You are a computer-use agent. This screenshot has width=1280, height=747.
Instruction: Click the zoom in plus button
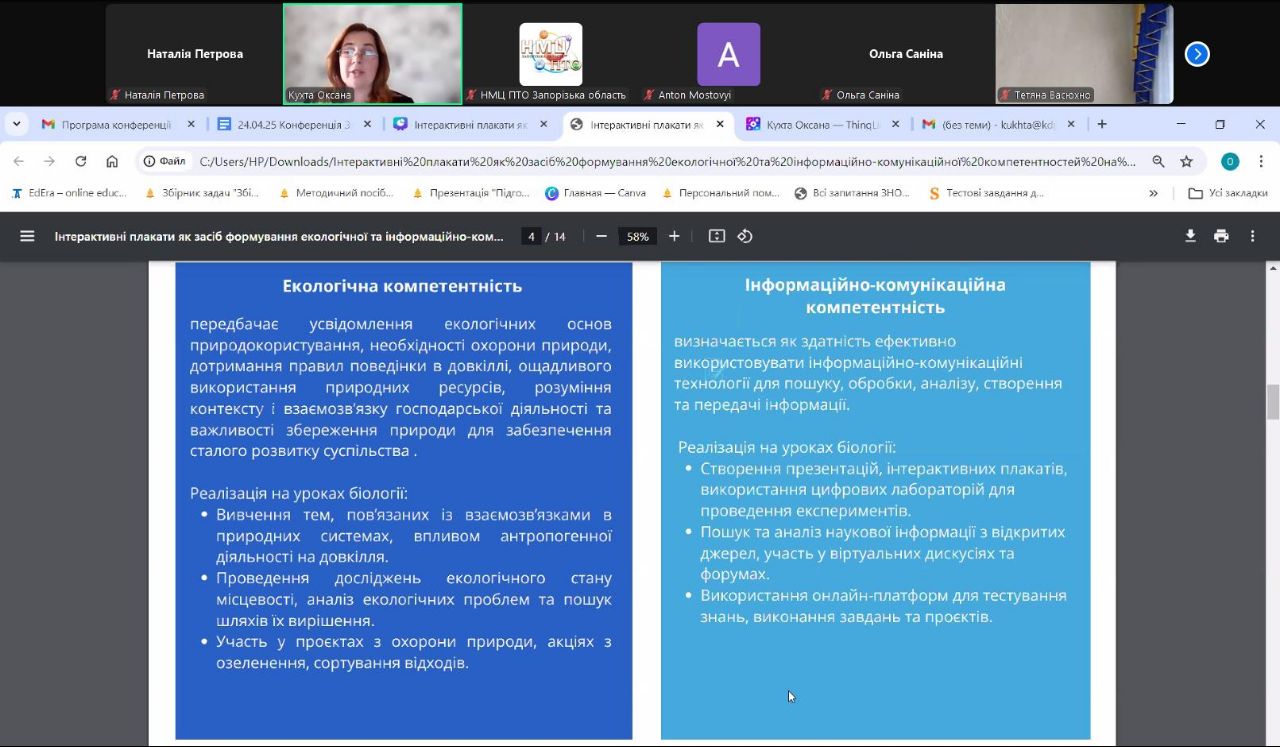point(674,236)
